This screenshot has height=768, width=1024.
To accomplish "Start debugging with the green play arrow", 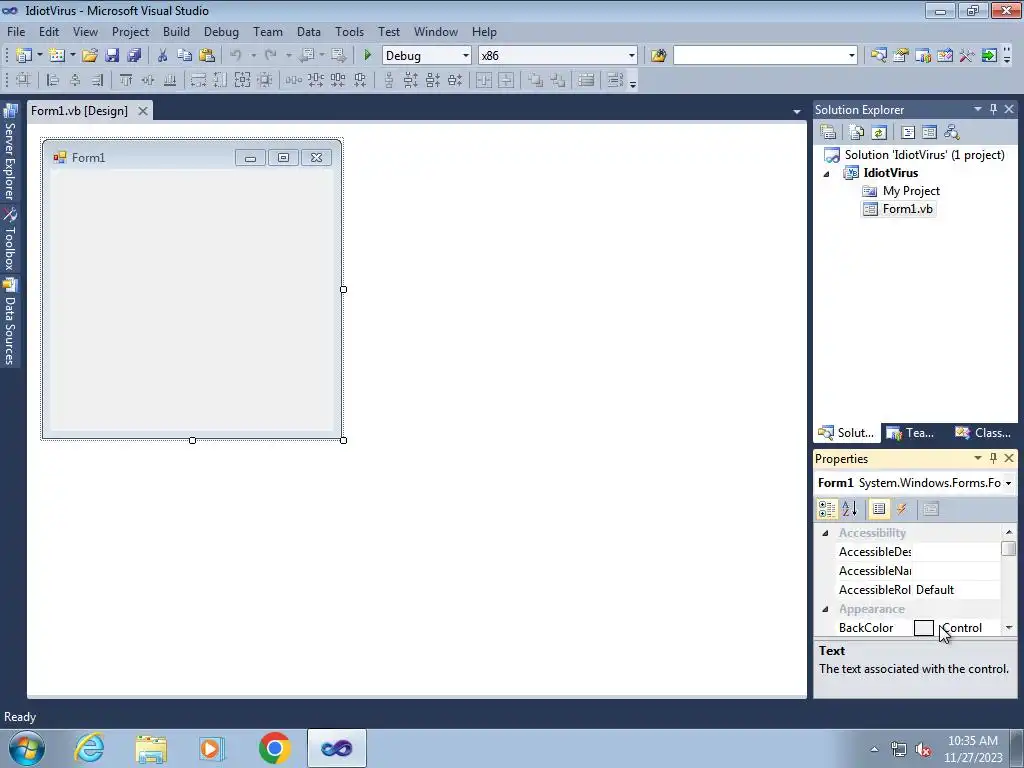I will click(368, 56).
